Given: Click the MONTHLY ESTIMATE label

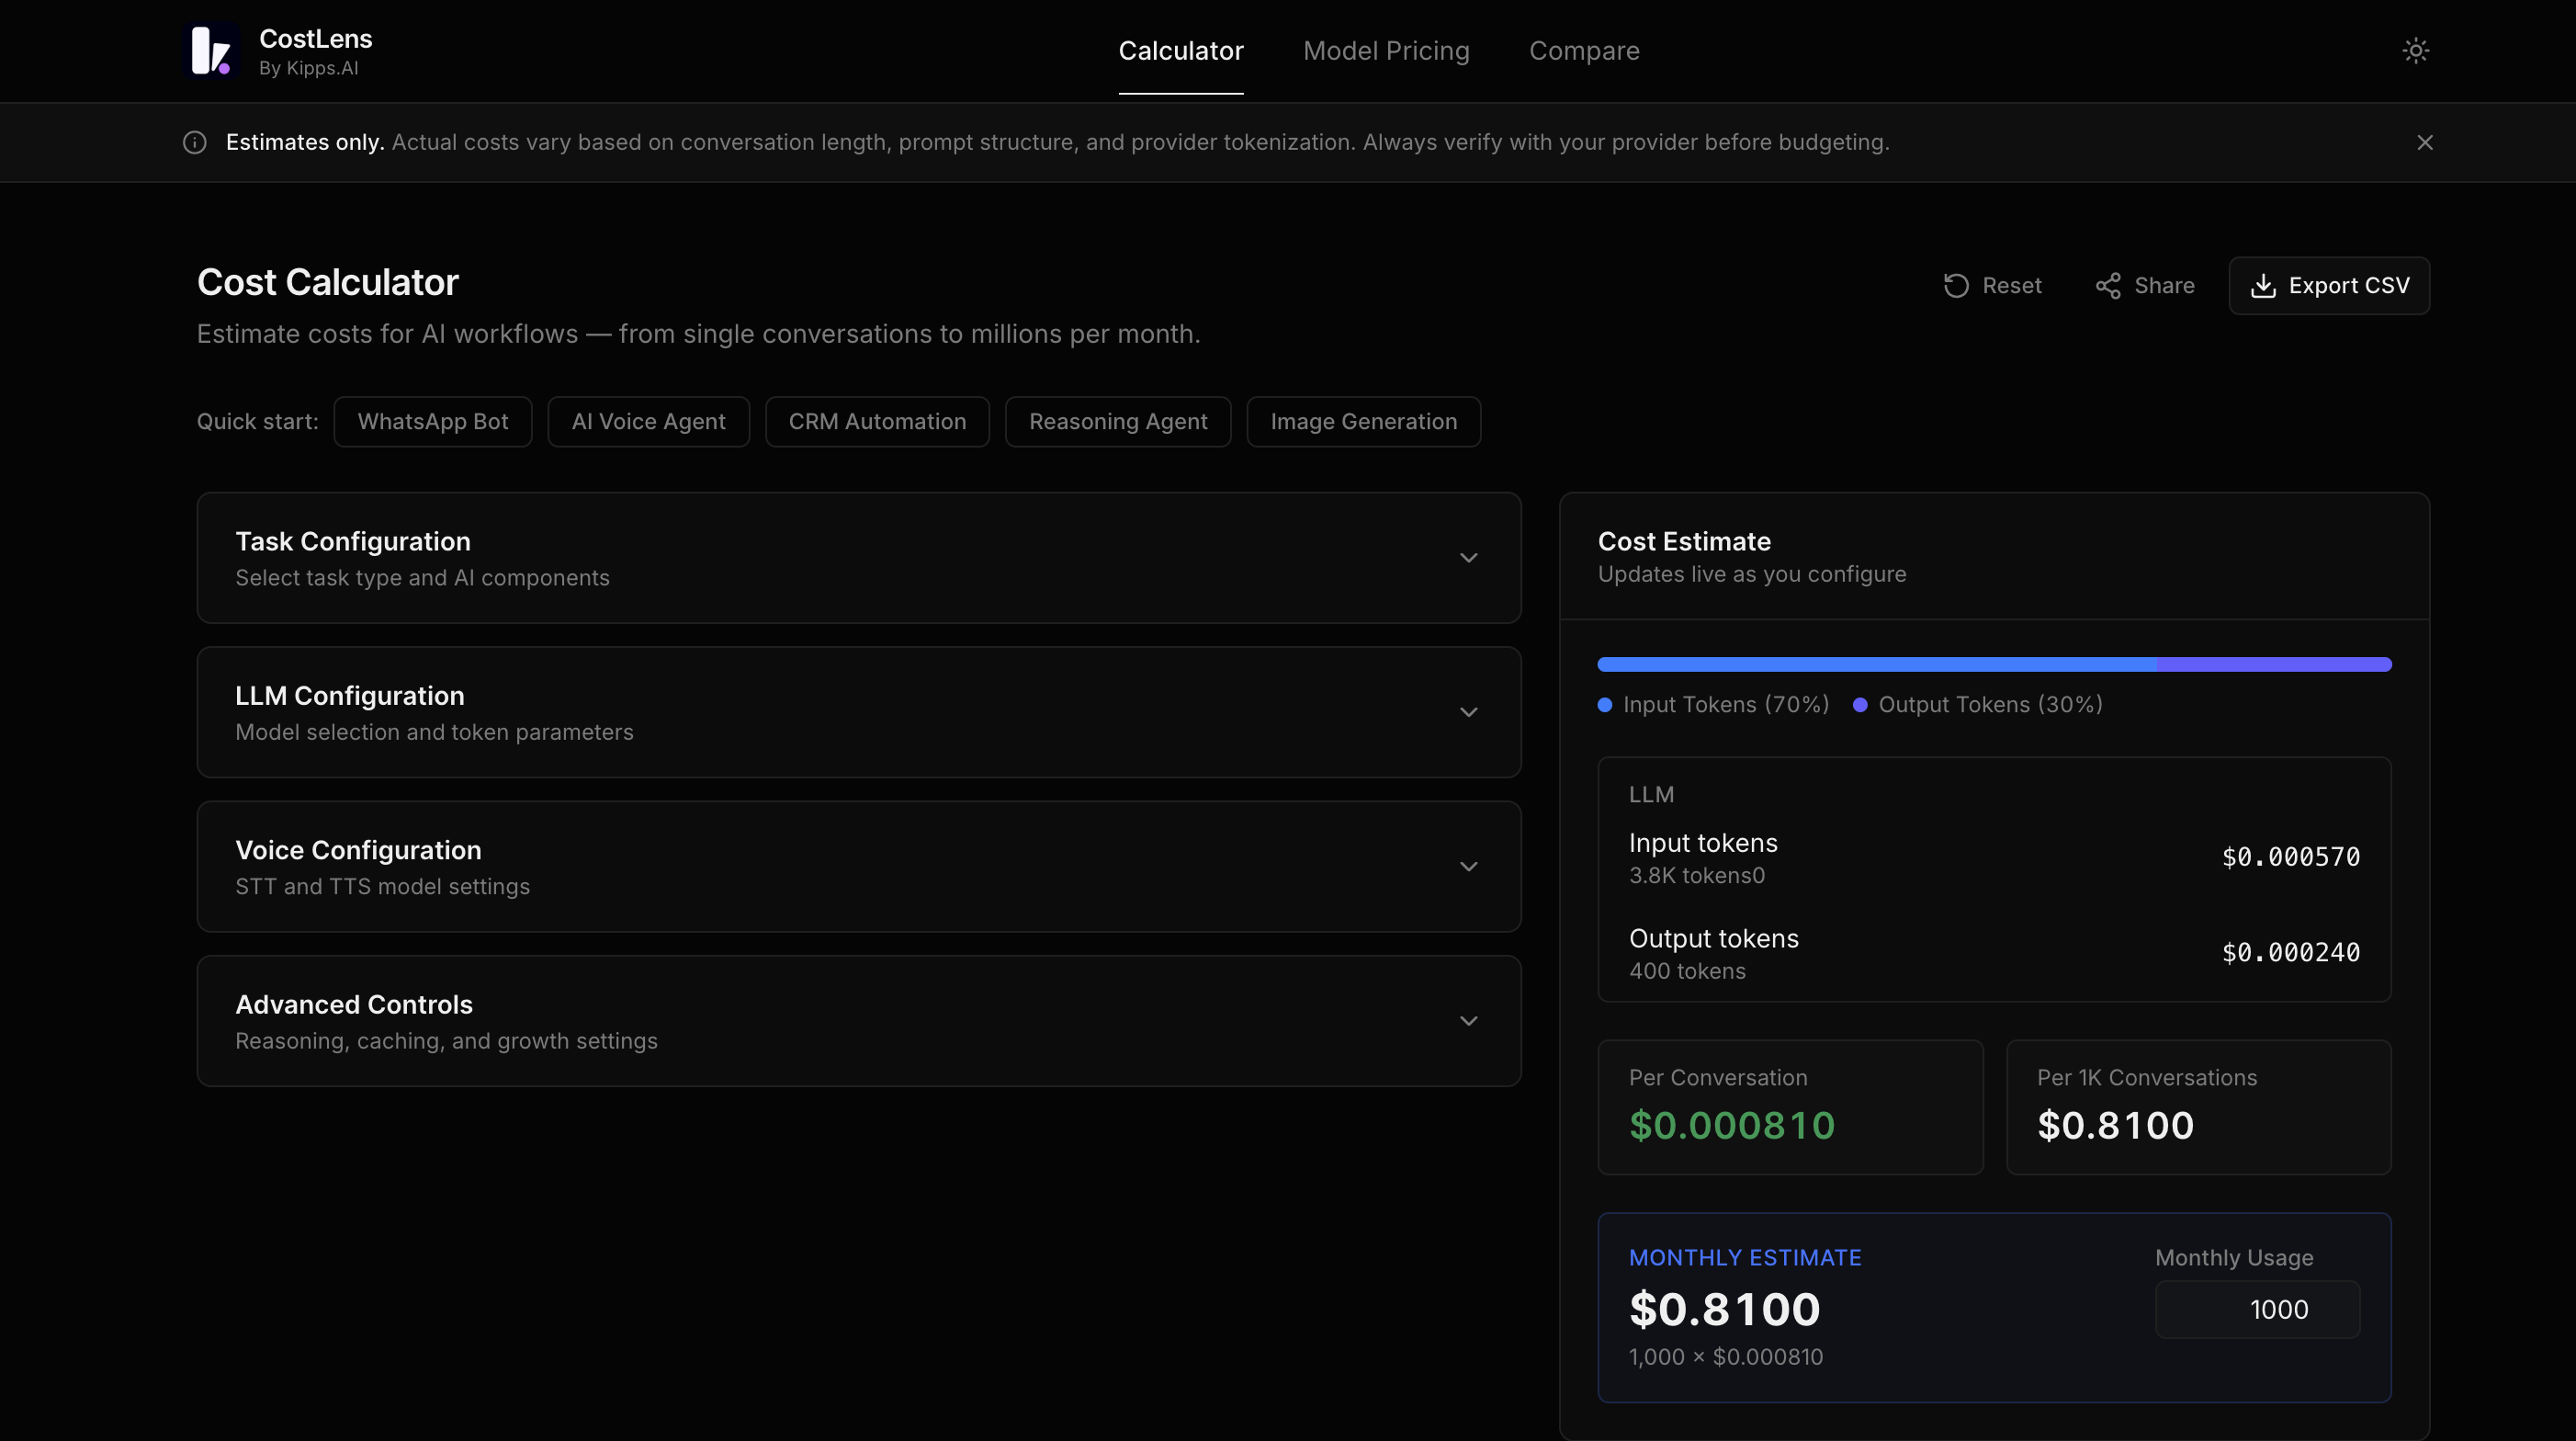Looking at the screenshot, I should pos(1745,1258).
